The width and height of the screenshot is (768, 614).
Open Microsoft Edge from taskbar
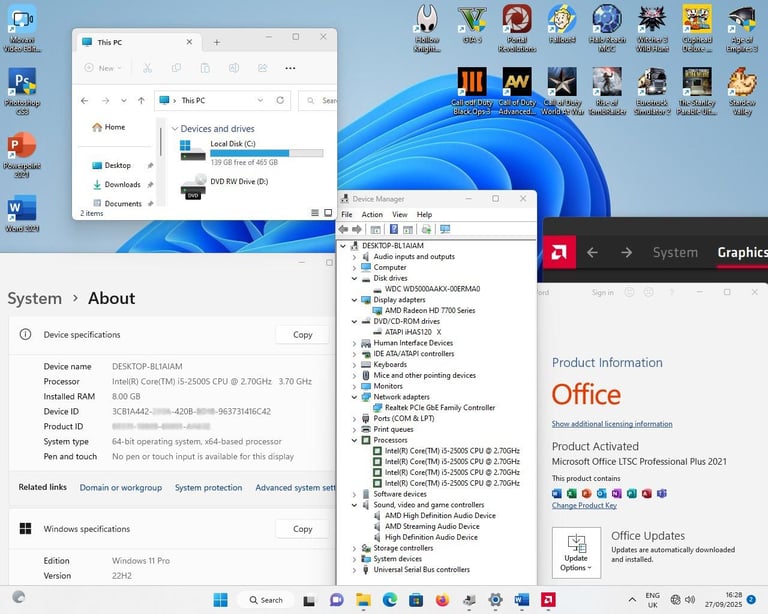pyautogui.click(x=390, y=600)
